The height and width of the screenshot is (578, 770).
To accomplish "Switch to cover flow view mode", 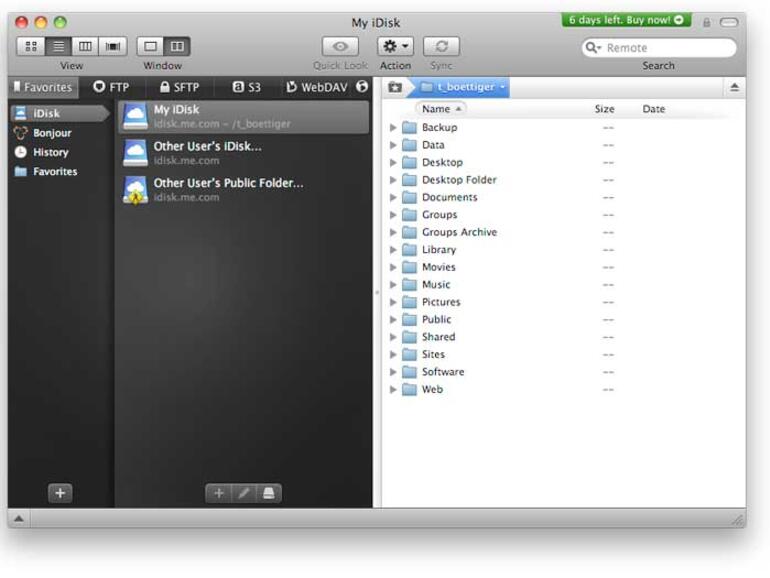I will pos(113,46).
